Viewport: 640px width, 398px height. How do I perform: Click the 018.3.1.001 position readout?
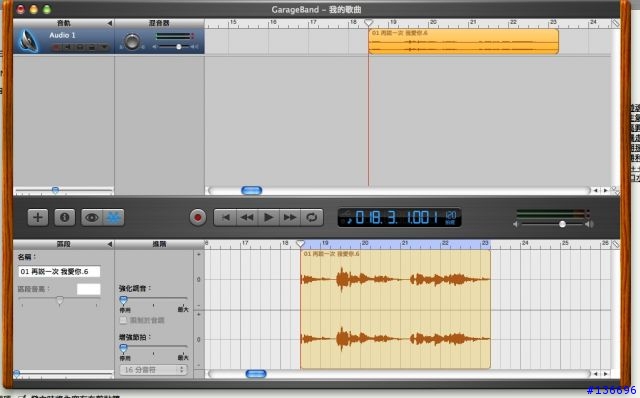pos(397,218)
